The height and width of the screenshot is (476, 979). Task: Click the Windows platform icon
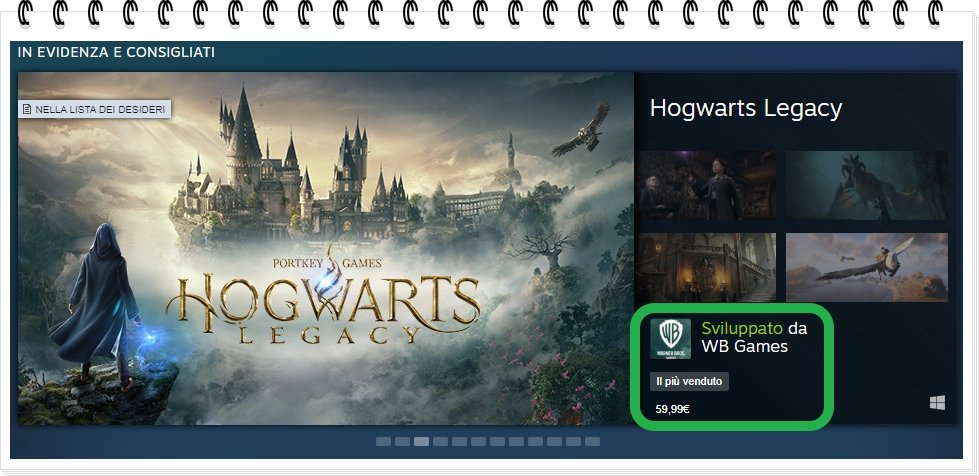pyautogui.click(x=937, y=402)
